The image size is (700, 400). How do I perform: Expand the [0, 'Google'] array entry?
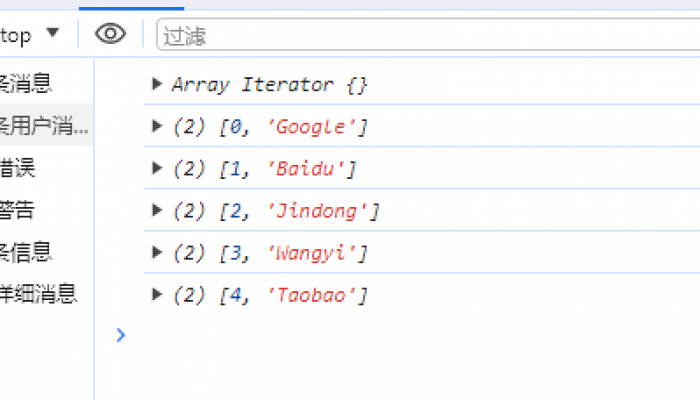coord(157,126)
